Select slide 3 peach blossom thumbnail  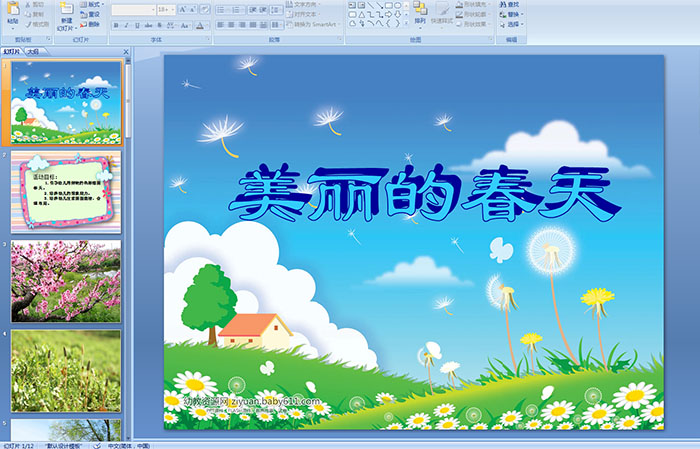click(66, 281)
